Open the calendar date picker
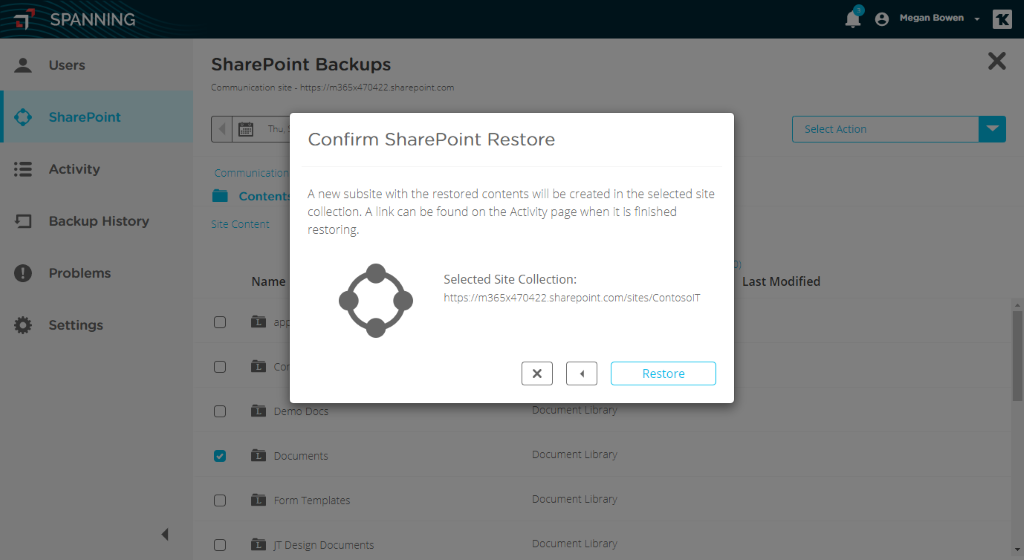The height and width of the screenshot is (560, 1024). click(246, 129)
